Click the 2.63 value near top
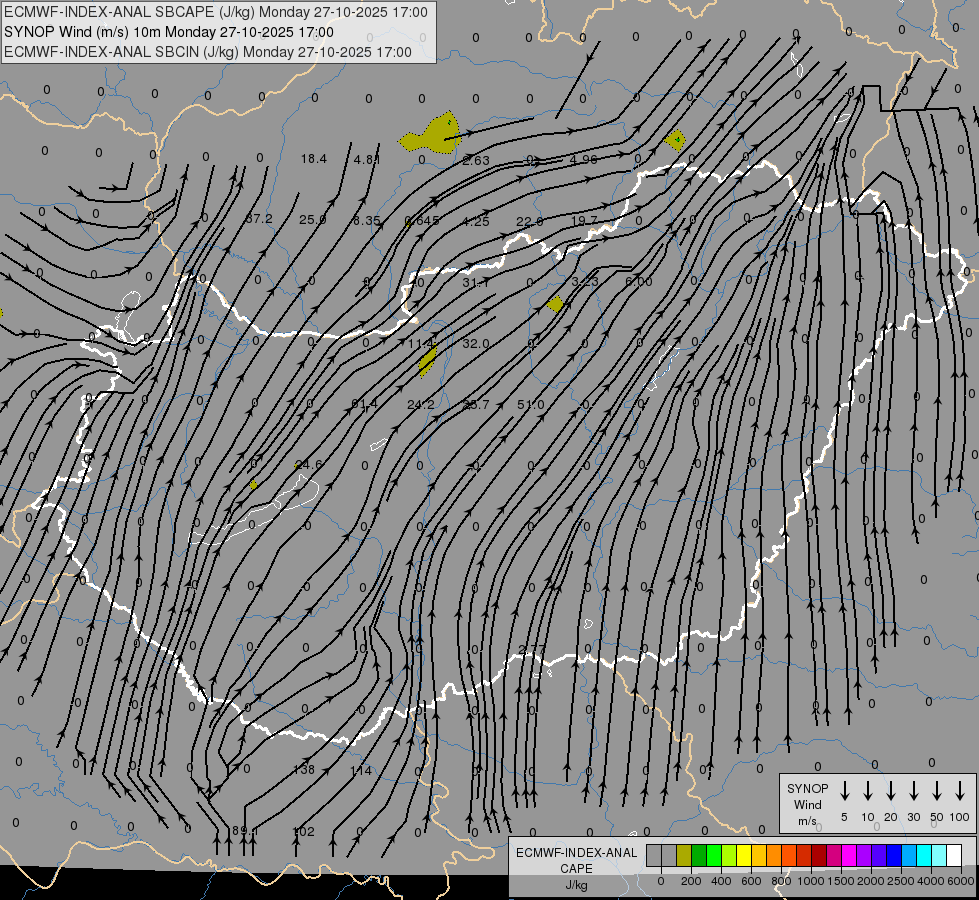 point(476,161)
